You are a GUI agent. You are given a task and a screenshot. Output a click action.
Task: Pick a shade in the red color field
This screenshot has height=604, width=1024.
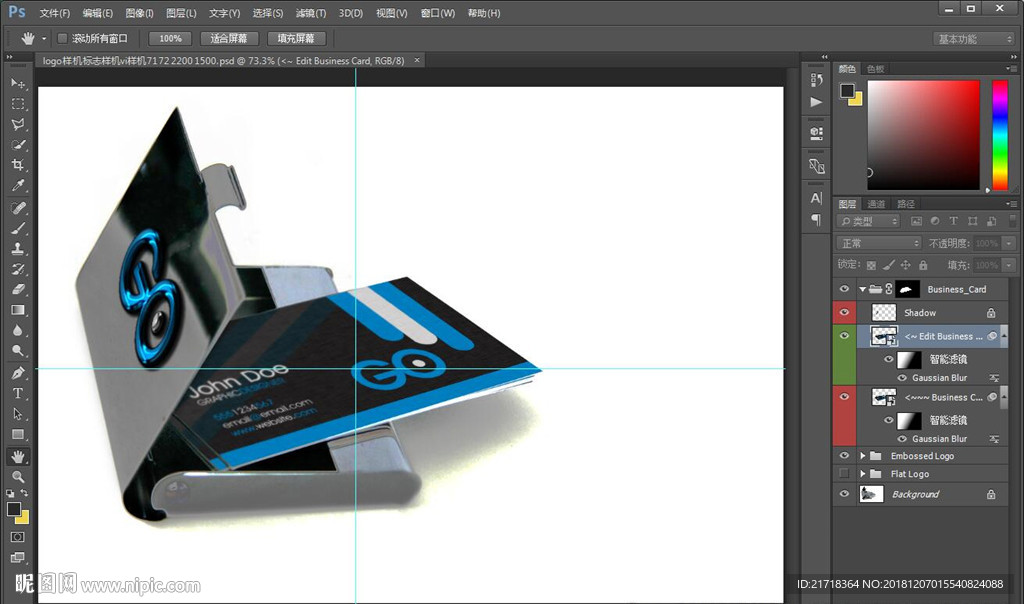pos(923,135)
